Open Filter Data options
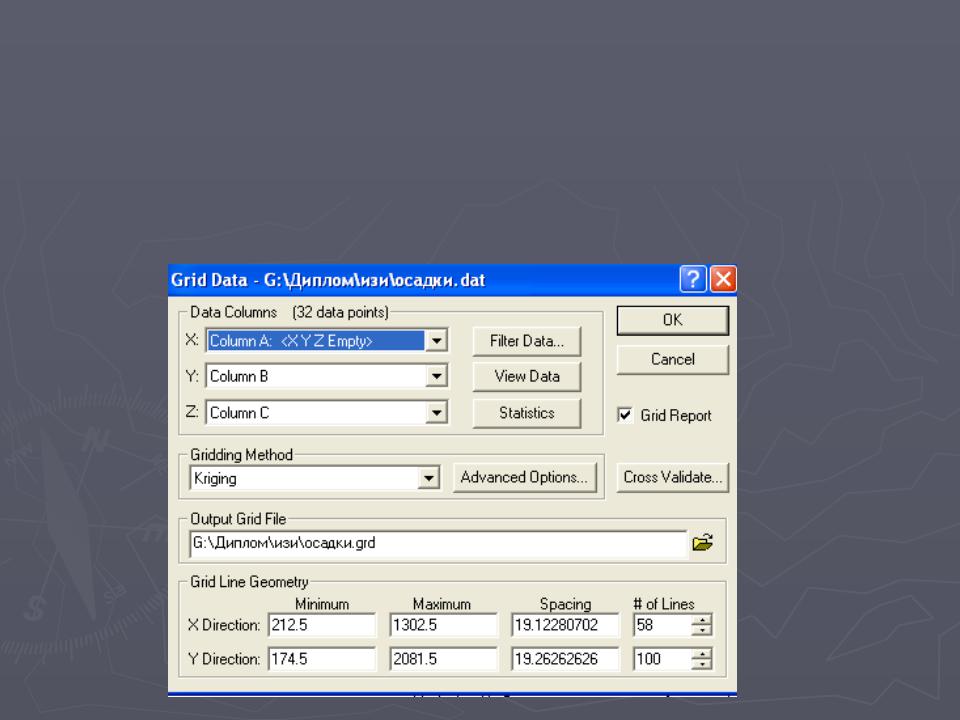The height and width of the screenshot is (720, 960). [x=527, y=341]
